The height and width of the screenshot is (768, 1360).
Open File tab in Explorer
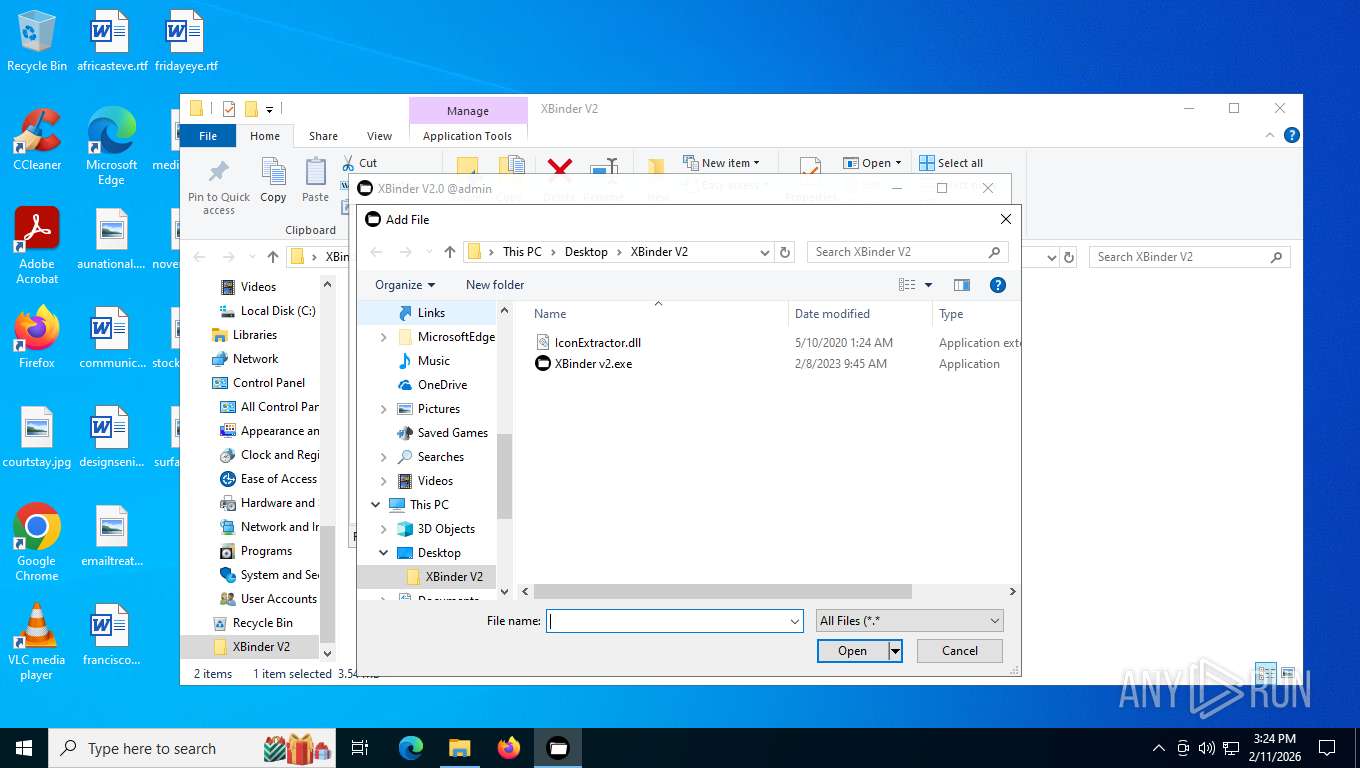(208, 136)
